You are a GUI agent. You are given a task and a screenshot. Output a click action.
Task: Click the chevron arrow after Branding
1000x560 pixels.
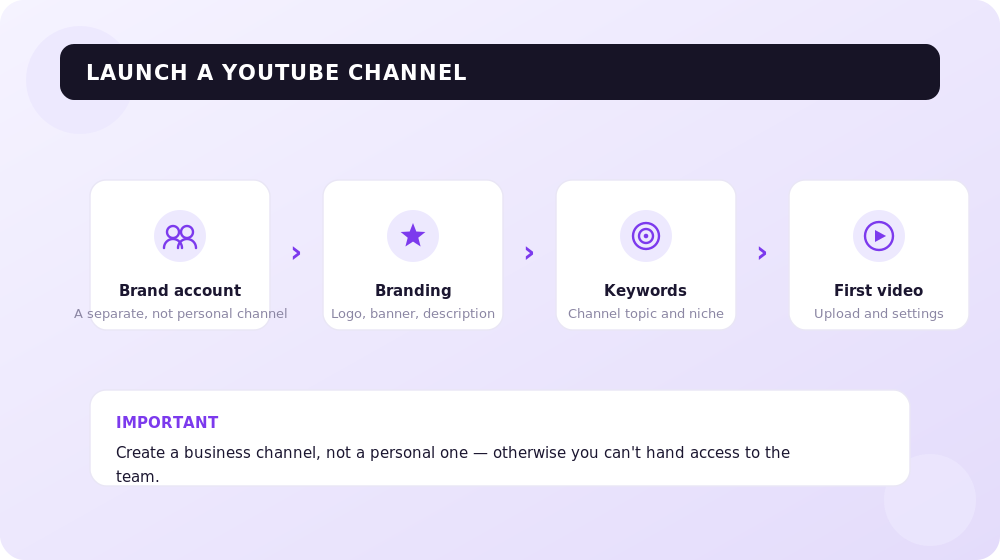point(529,253)
